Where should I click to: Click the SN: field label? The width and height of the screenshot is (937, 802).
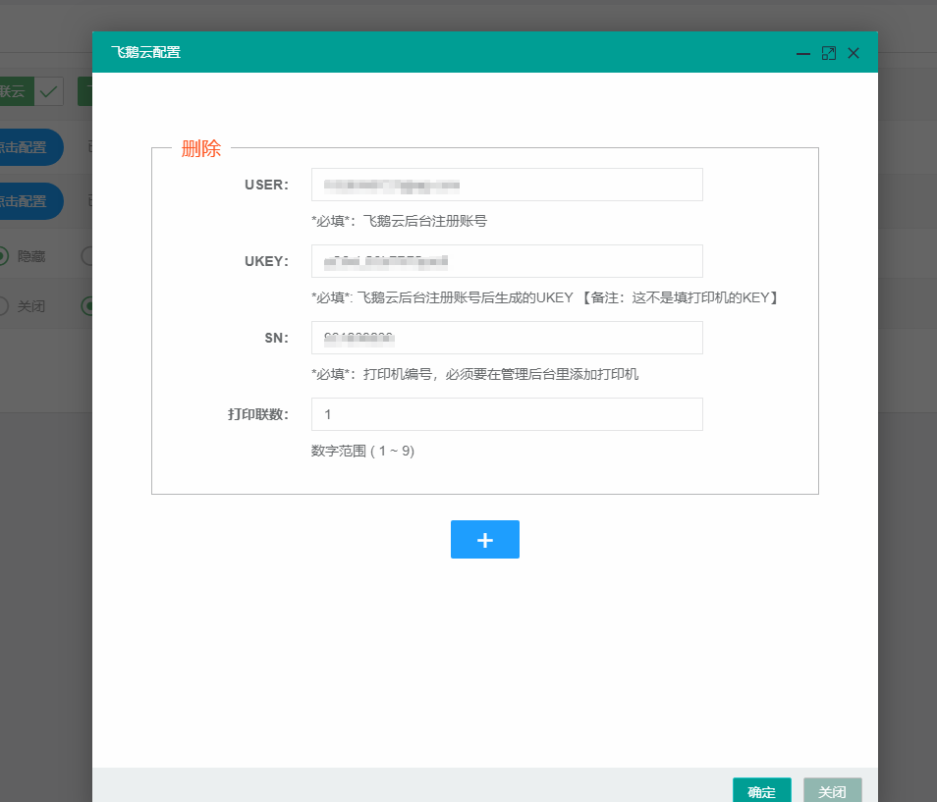click(x=277, y=338)
